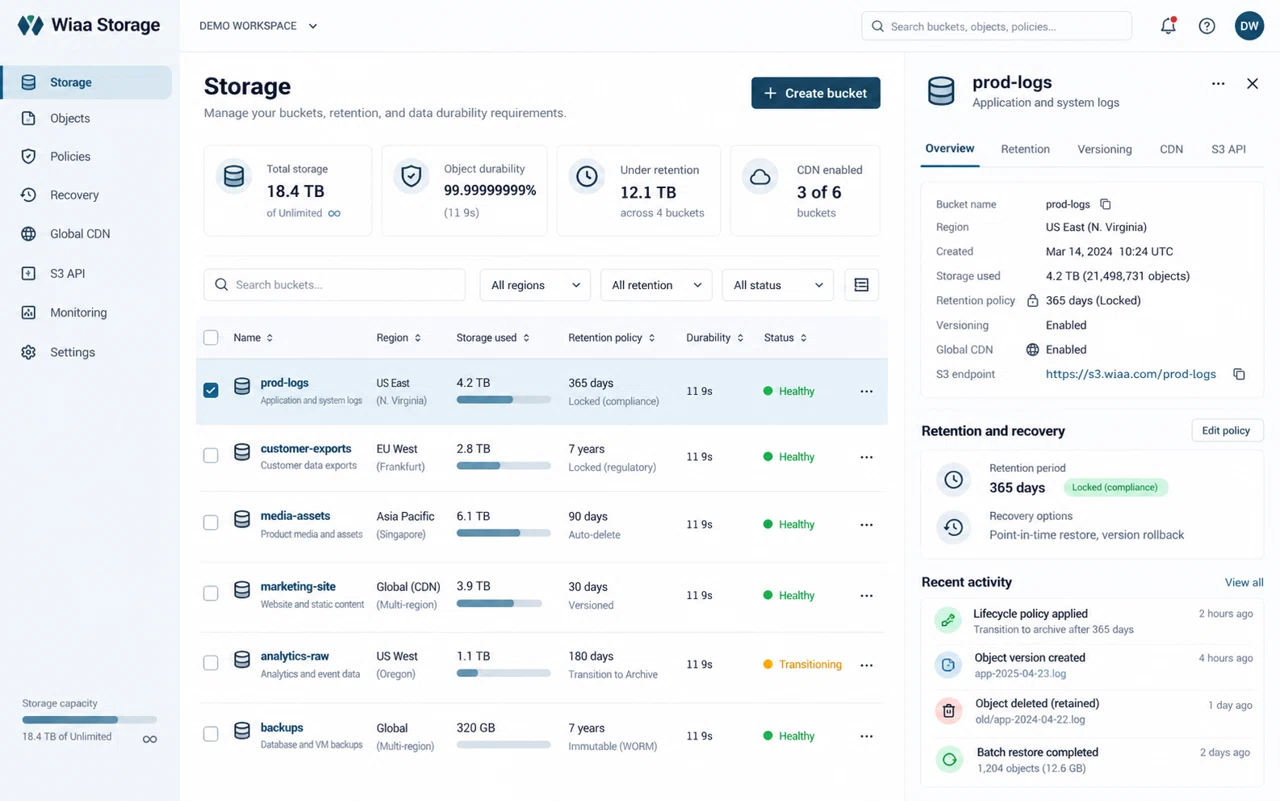The image size is (1280, 801).
Task: Switch to the Retention tab
Action: [x=1025, y=149]
